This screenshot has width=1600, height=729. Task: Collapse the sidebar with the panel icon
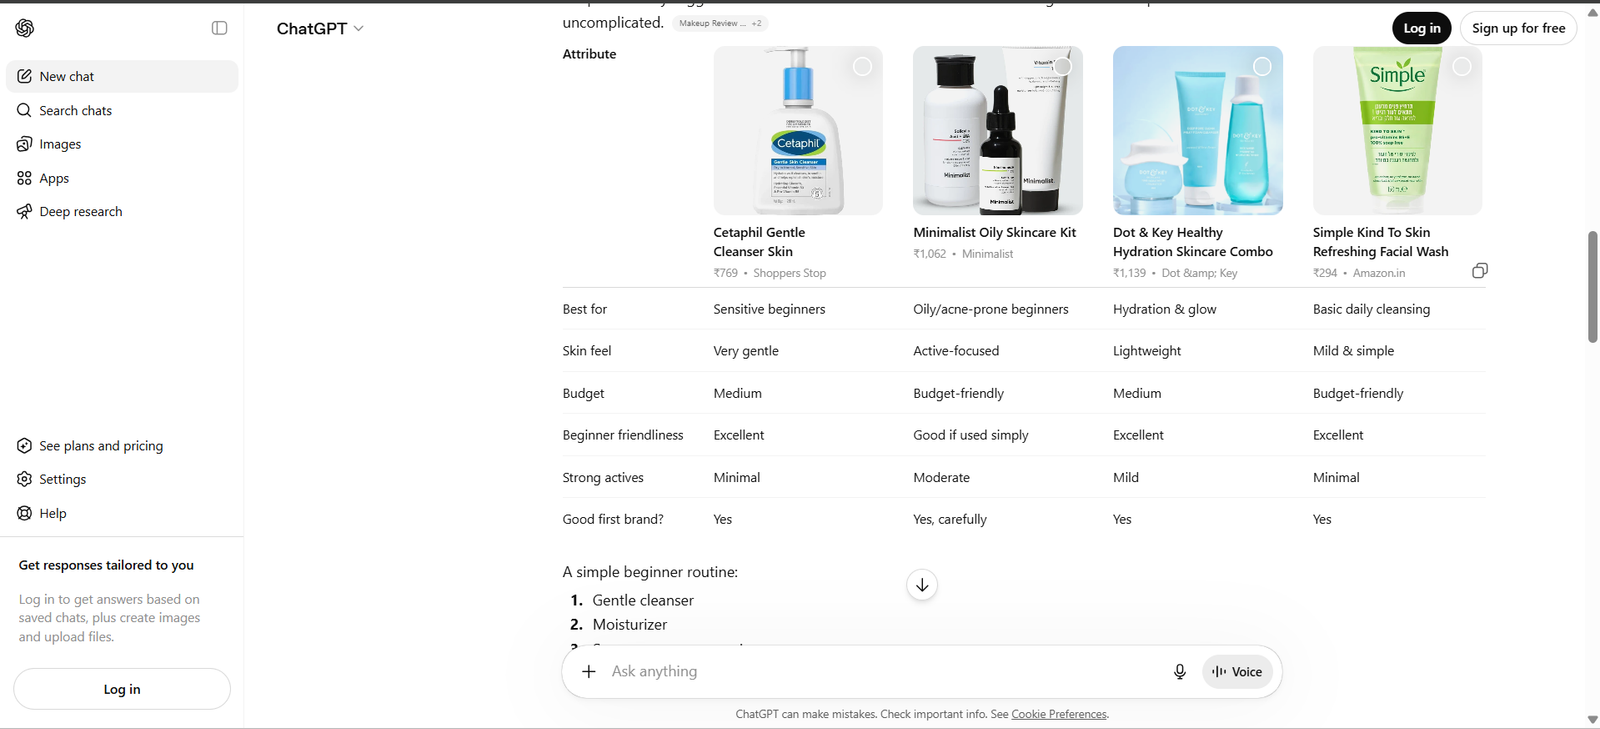pyautogui.click(x=220, y=28)
